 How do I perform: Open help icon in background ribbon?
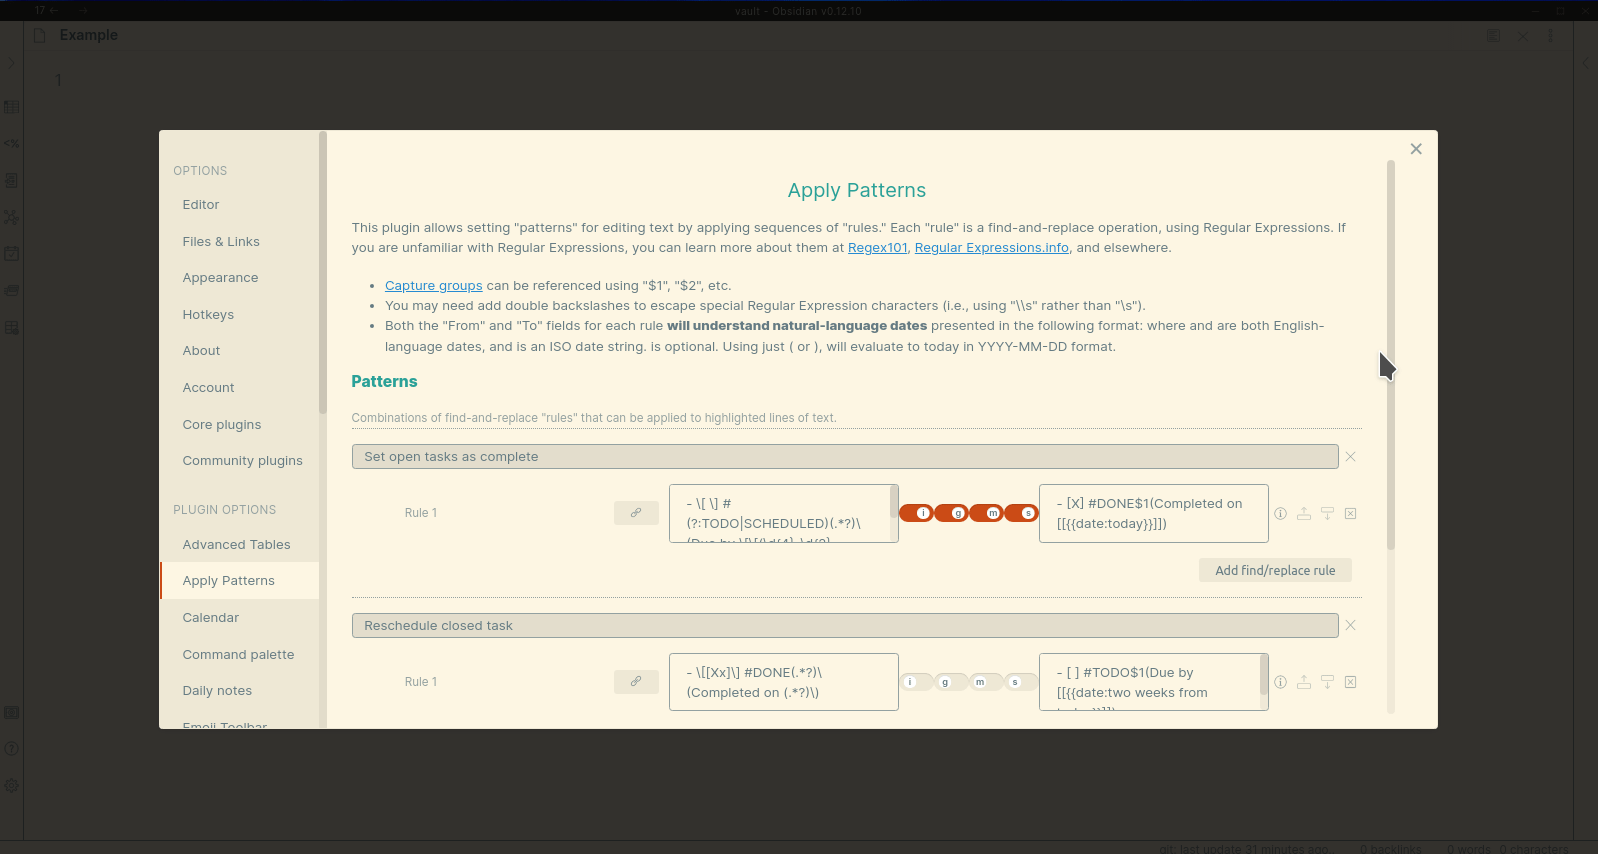11,749
